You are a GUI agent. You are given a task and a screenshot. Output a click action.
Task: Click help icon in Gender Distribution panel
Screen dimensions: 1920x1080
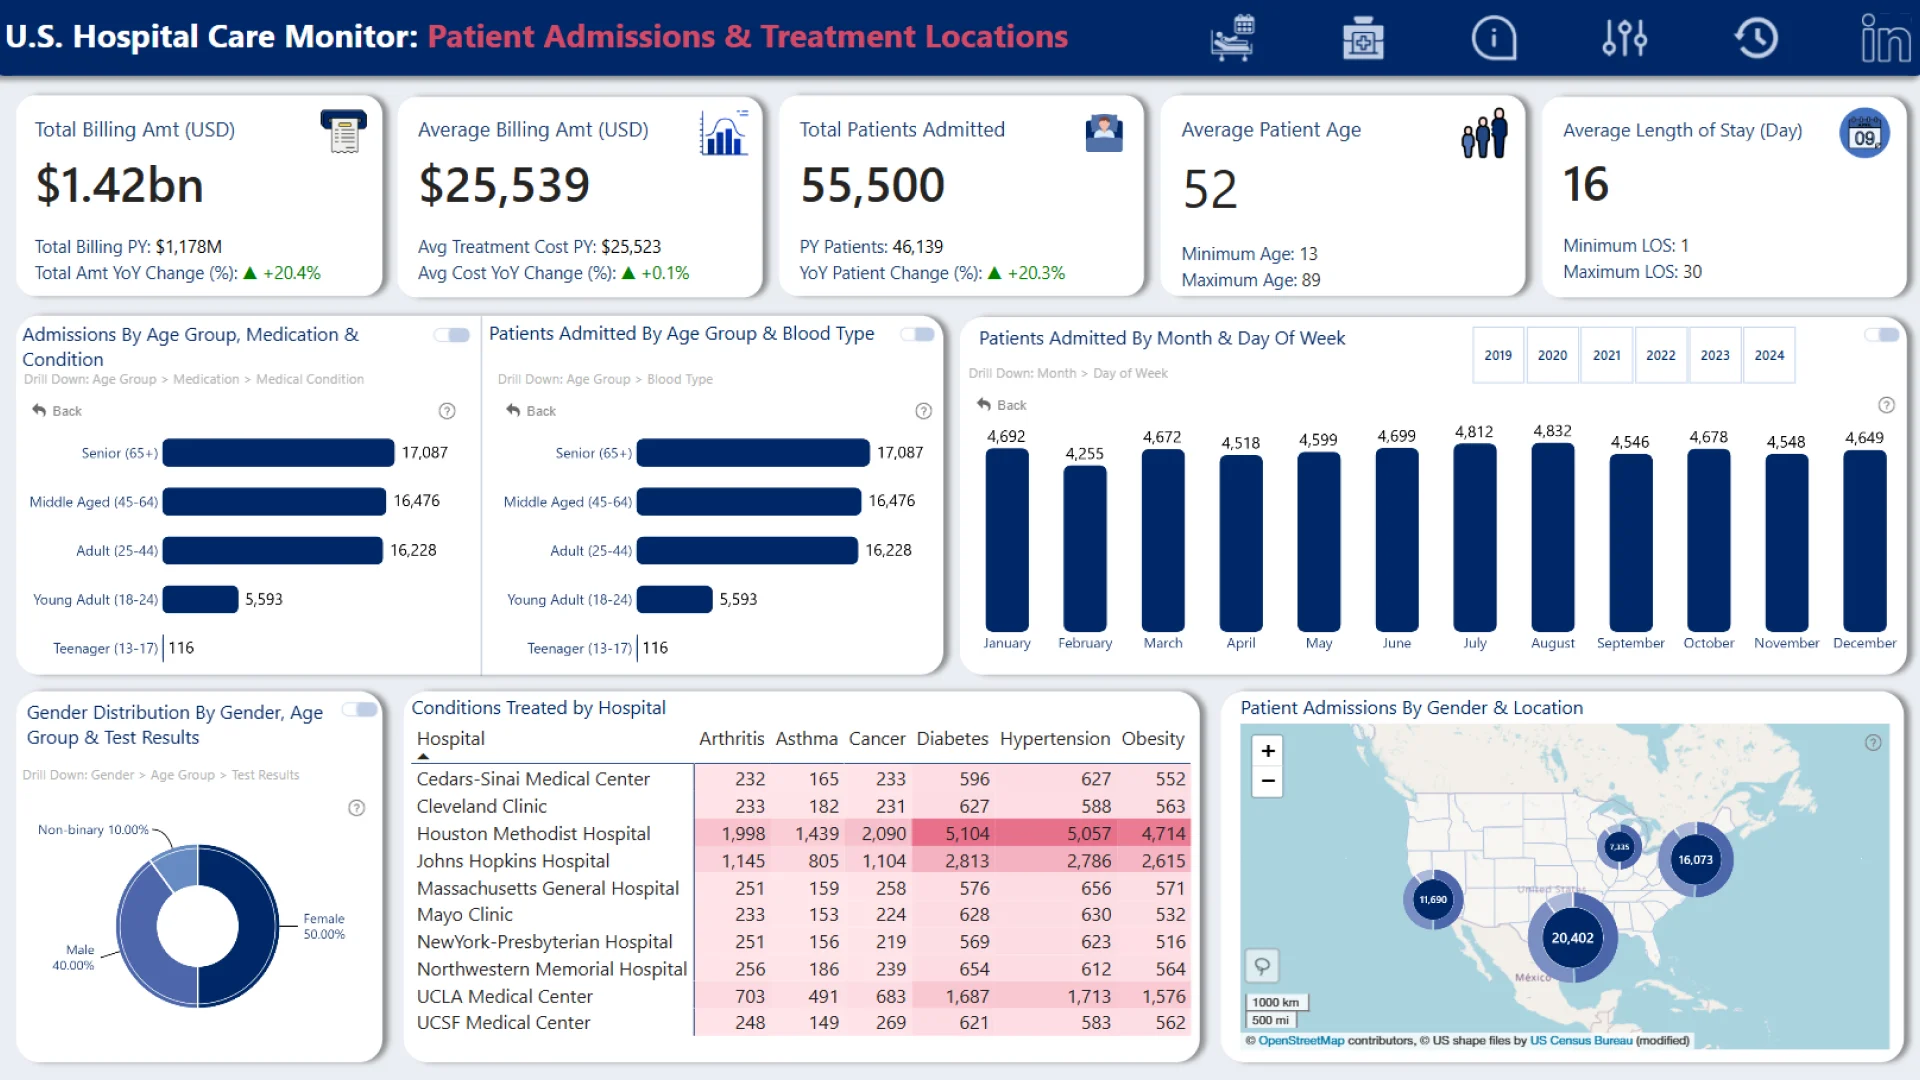tap(356, 808)
